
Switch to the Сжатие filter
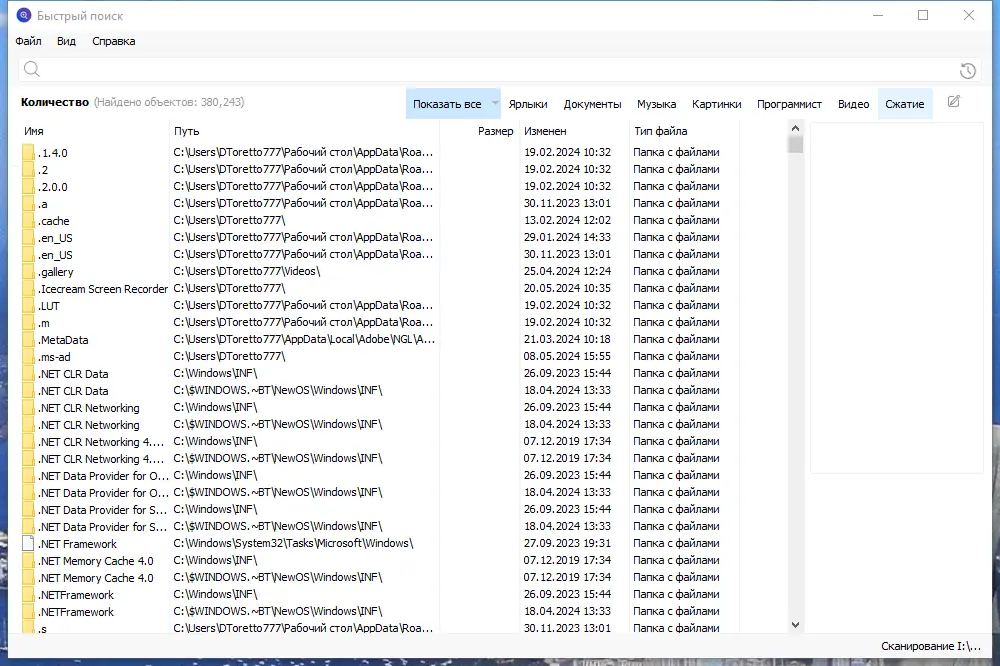[905, 104]
